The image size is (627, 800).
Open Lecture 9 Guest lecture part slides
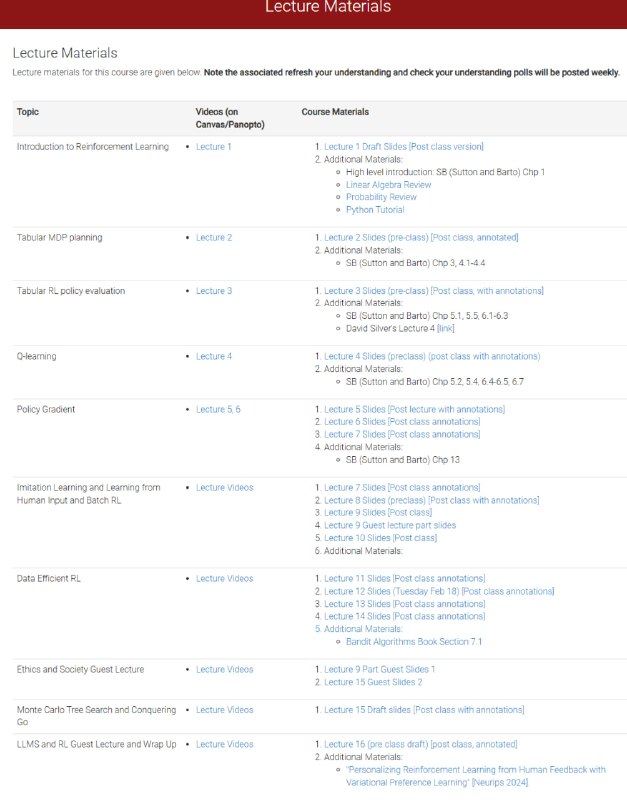(x=390, y=525)
